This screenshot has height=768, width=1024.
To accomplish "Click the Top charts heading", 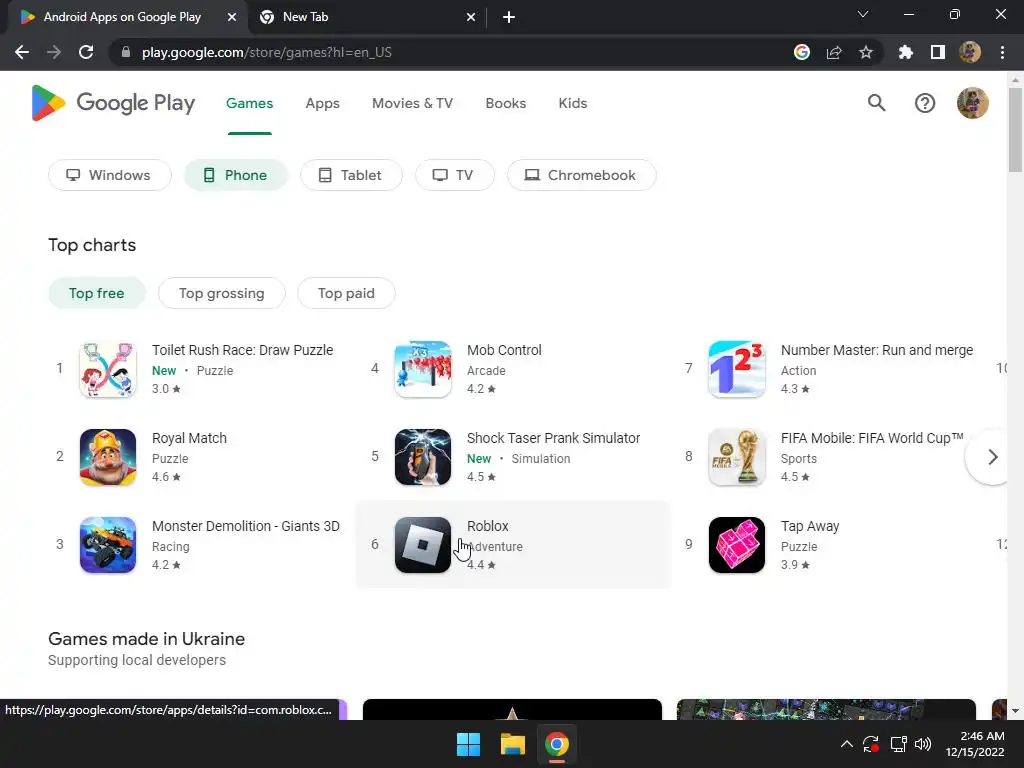I will click(x=92, y=245).
